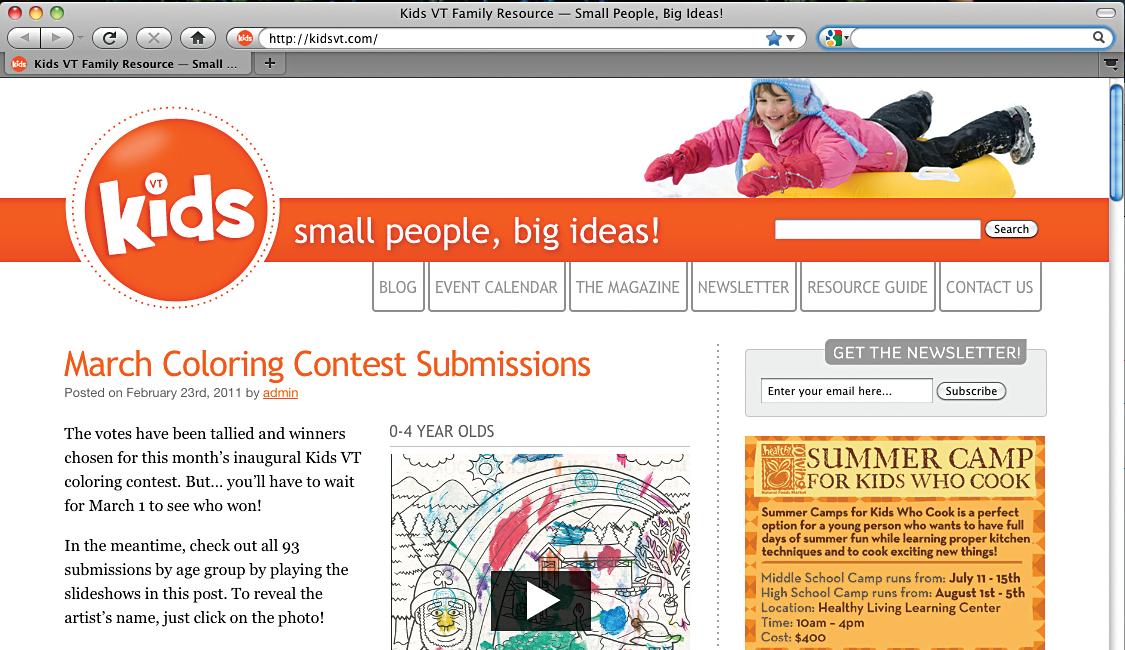The height and width of the screenshot is (650, 1125).
Task: Play the 0-4 year olds slideshow
Action: click(x=541, y=600)
